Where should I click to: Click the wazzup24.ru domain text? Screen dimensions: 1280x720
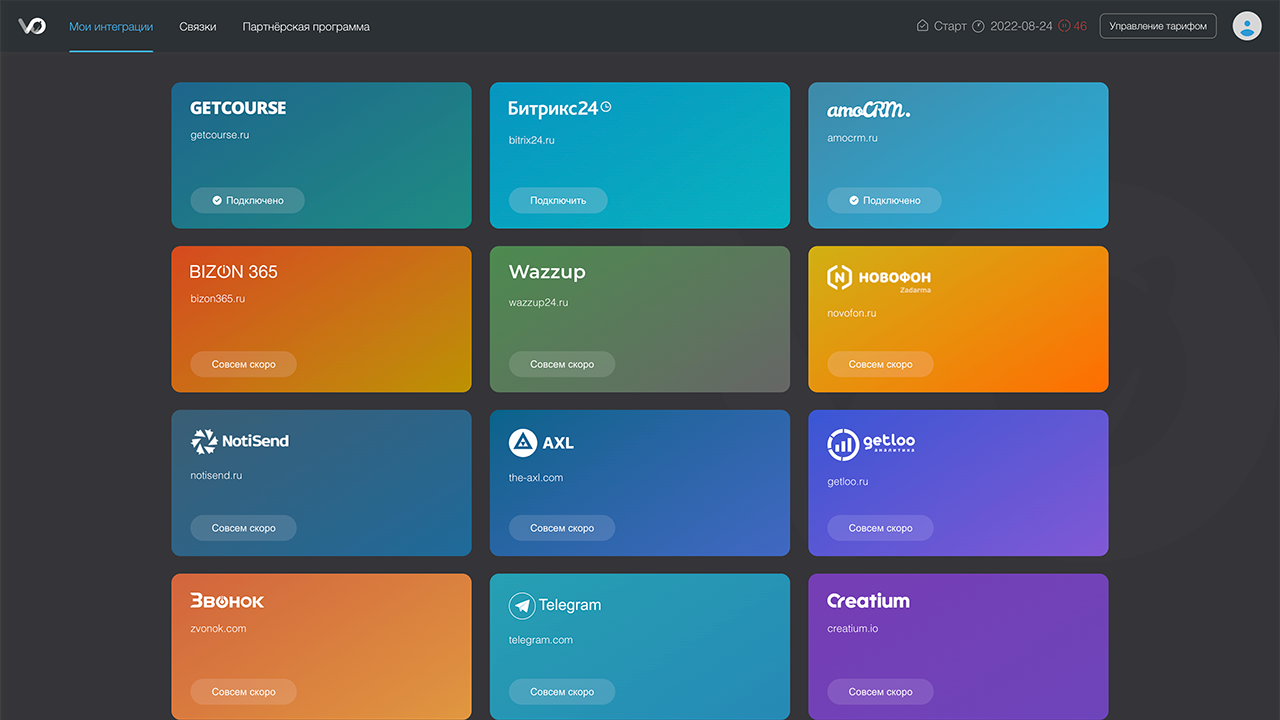point(538,302)
